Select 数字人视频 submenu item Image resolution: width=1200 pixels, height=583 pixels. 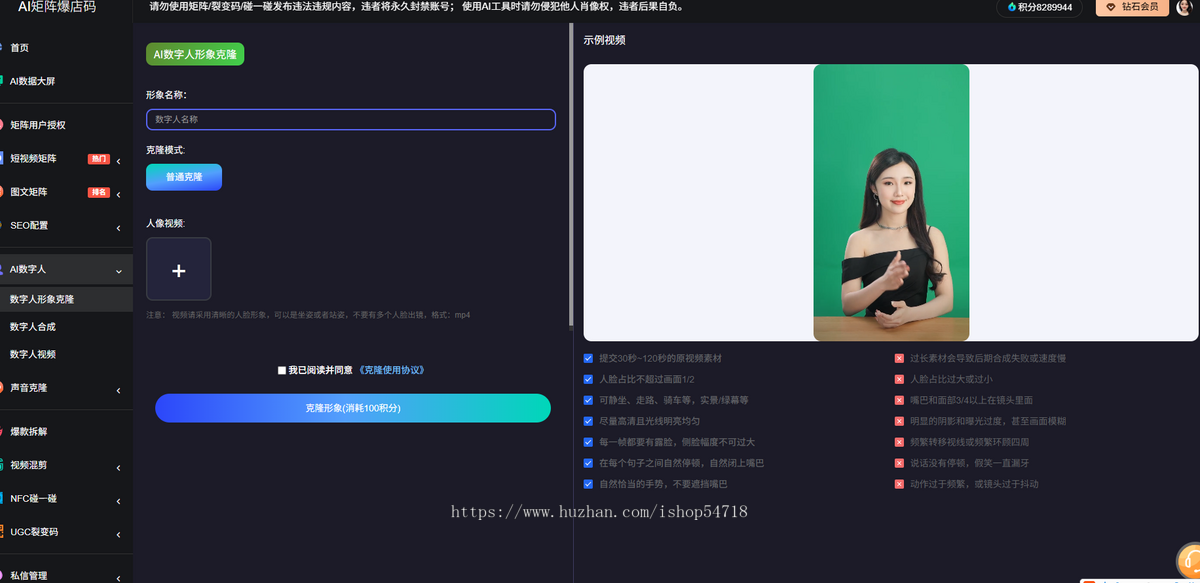32,354
